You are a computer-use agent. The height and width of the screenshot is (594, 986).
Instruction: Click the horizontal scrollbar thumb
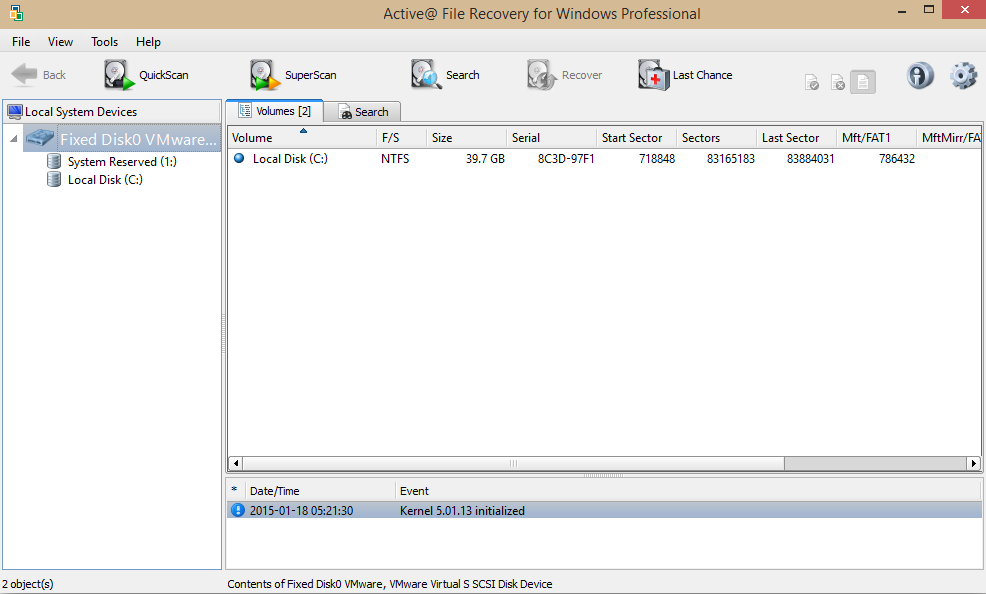click(513, 463)
